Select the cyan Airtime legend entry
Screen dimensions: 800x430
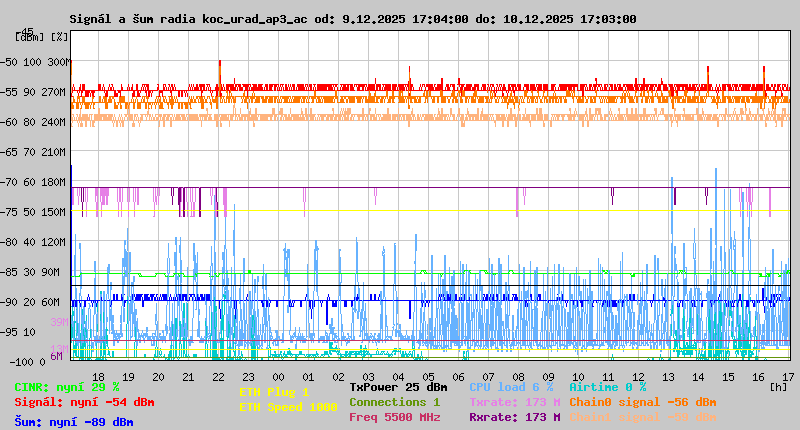607,387
